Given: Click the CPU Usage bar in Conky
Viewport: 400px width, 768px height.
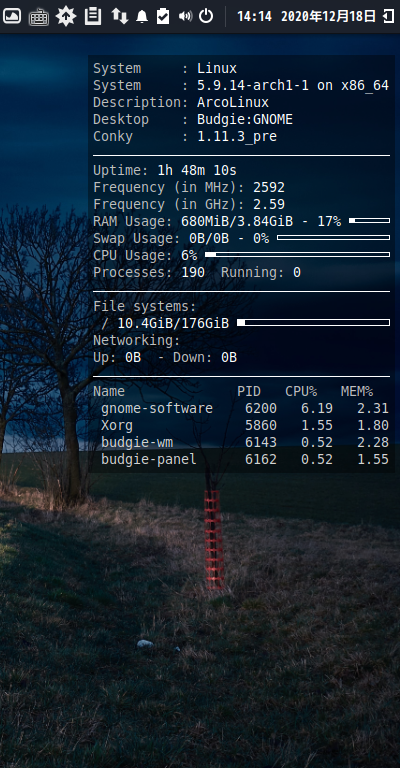Looking at the screenshot, I should (297, 255).
